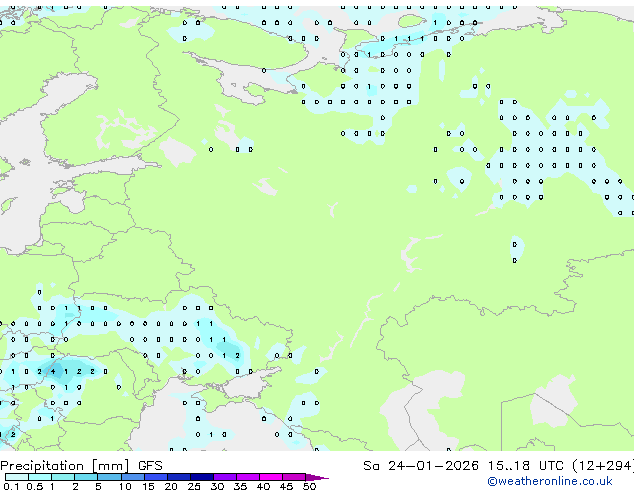The image size is (634, 490).
Task: Click the 0.5–1 mm legend swatch
Action: (x=40, y=477)
